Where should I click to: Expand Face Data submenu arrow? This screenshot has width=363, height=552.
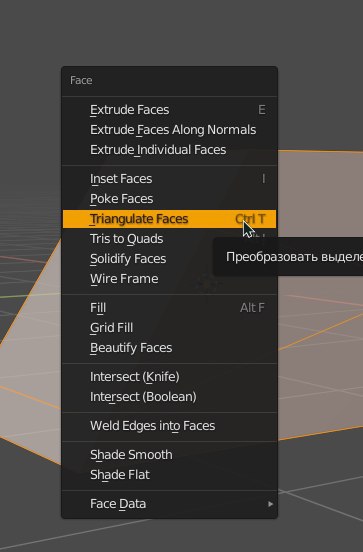coord(270,504)
